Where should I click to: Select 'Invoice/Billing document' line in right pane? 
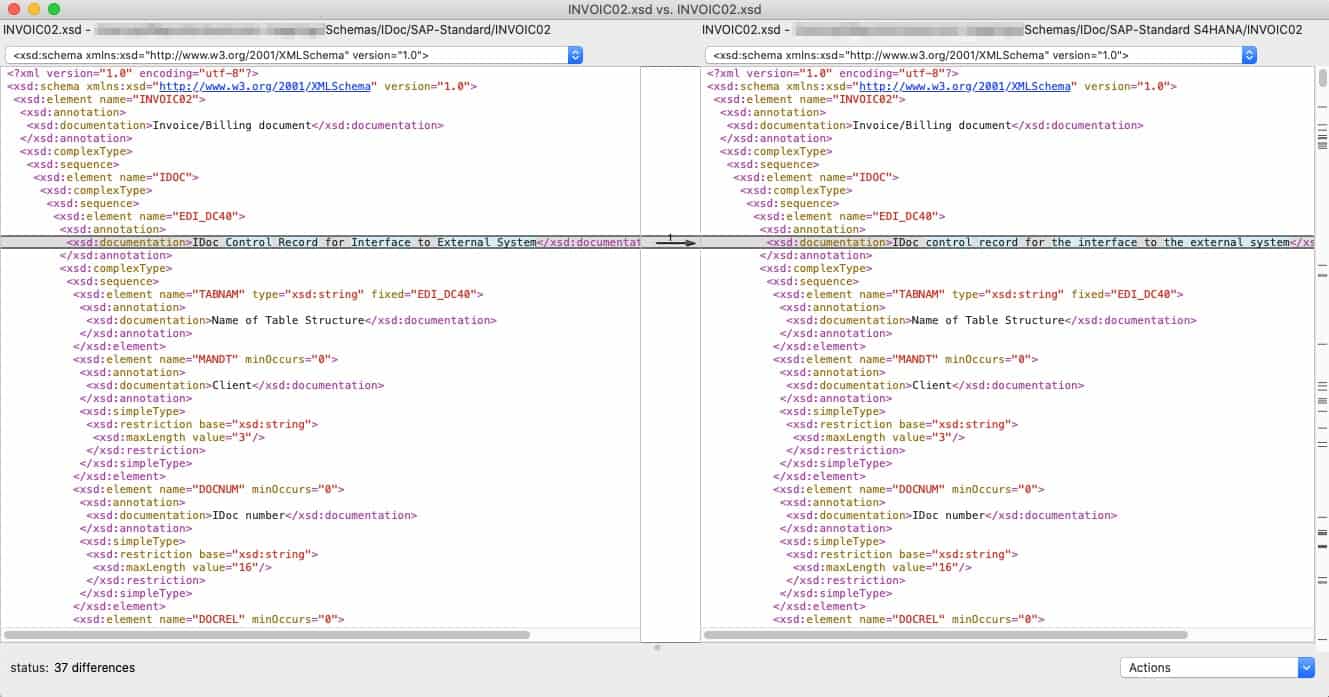(x=934, y=125)
